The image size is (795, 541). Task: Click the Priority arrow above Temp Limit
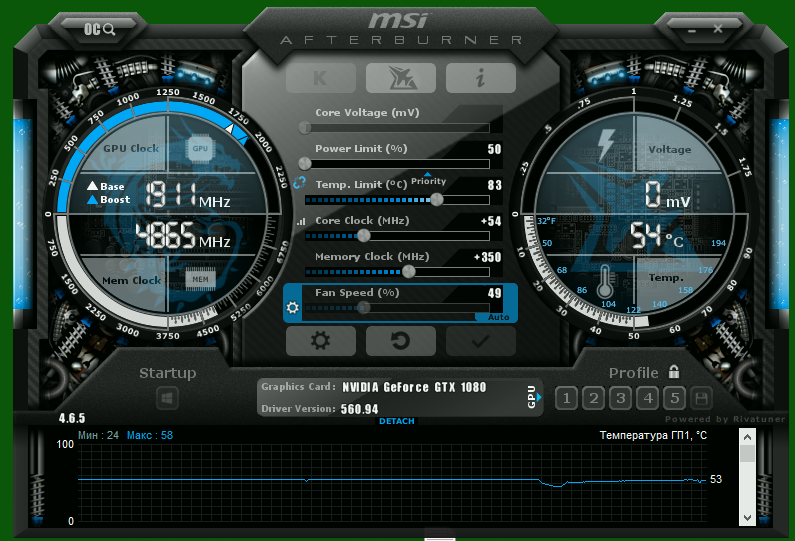point(427,174)
